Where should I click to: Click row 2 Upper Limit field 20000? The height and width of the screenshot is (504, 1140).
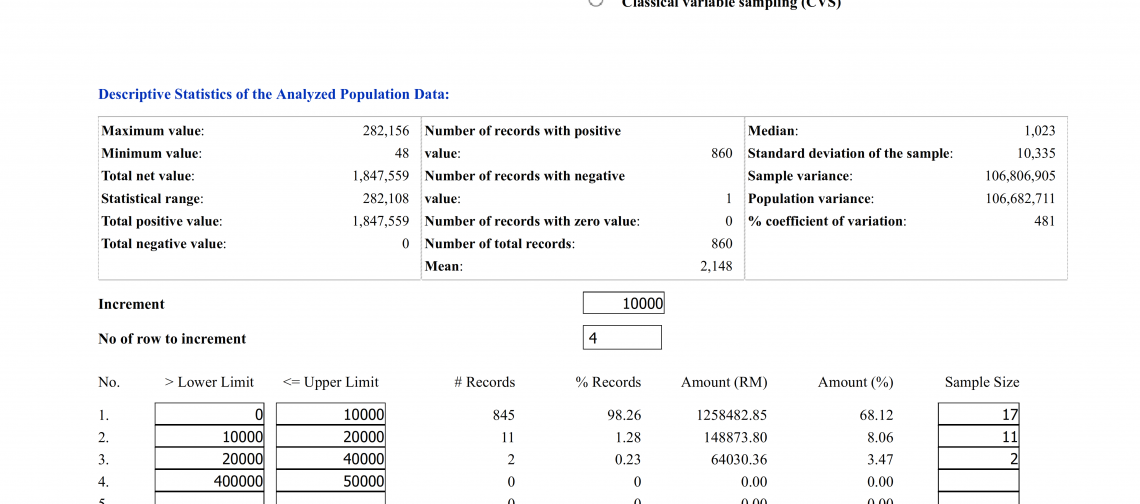331,436
